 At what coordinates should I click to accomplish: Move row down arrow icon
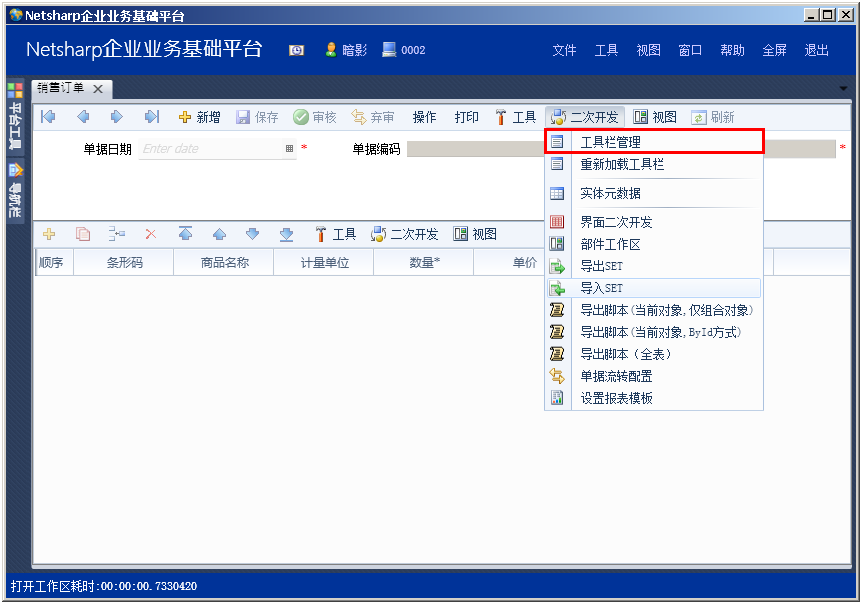252,234
